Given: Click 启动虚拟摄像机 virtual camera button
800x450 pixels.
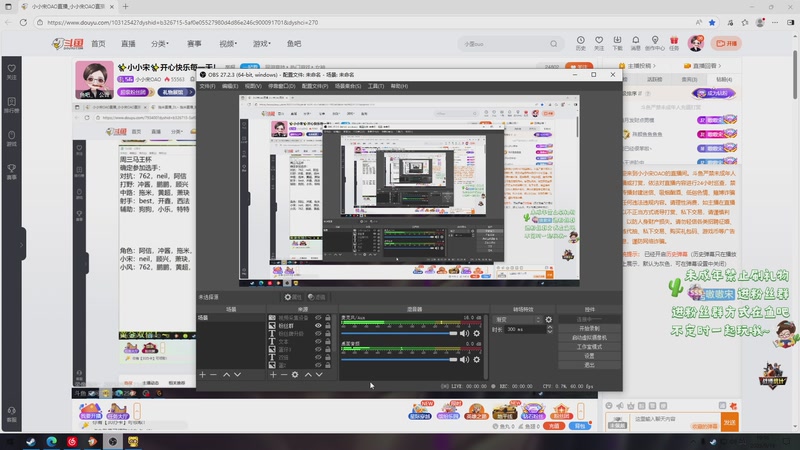Looking at the screenshot, I should tap(589, 338).
